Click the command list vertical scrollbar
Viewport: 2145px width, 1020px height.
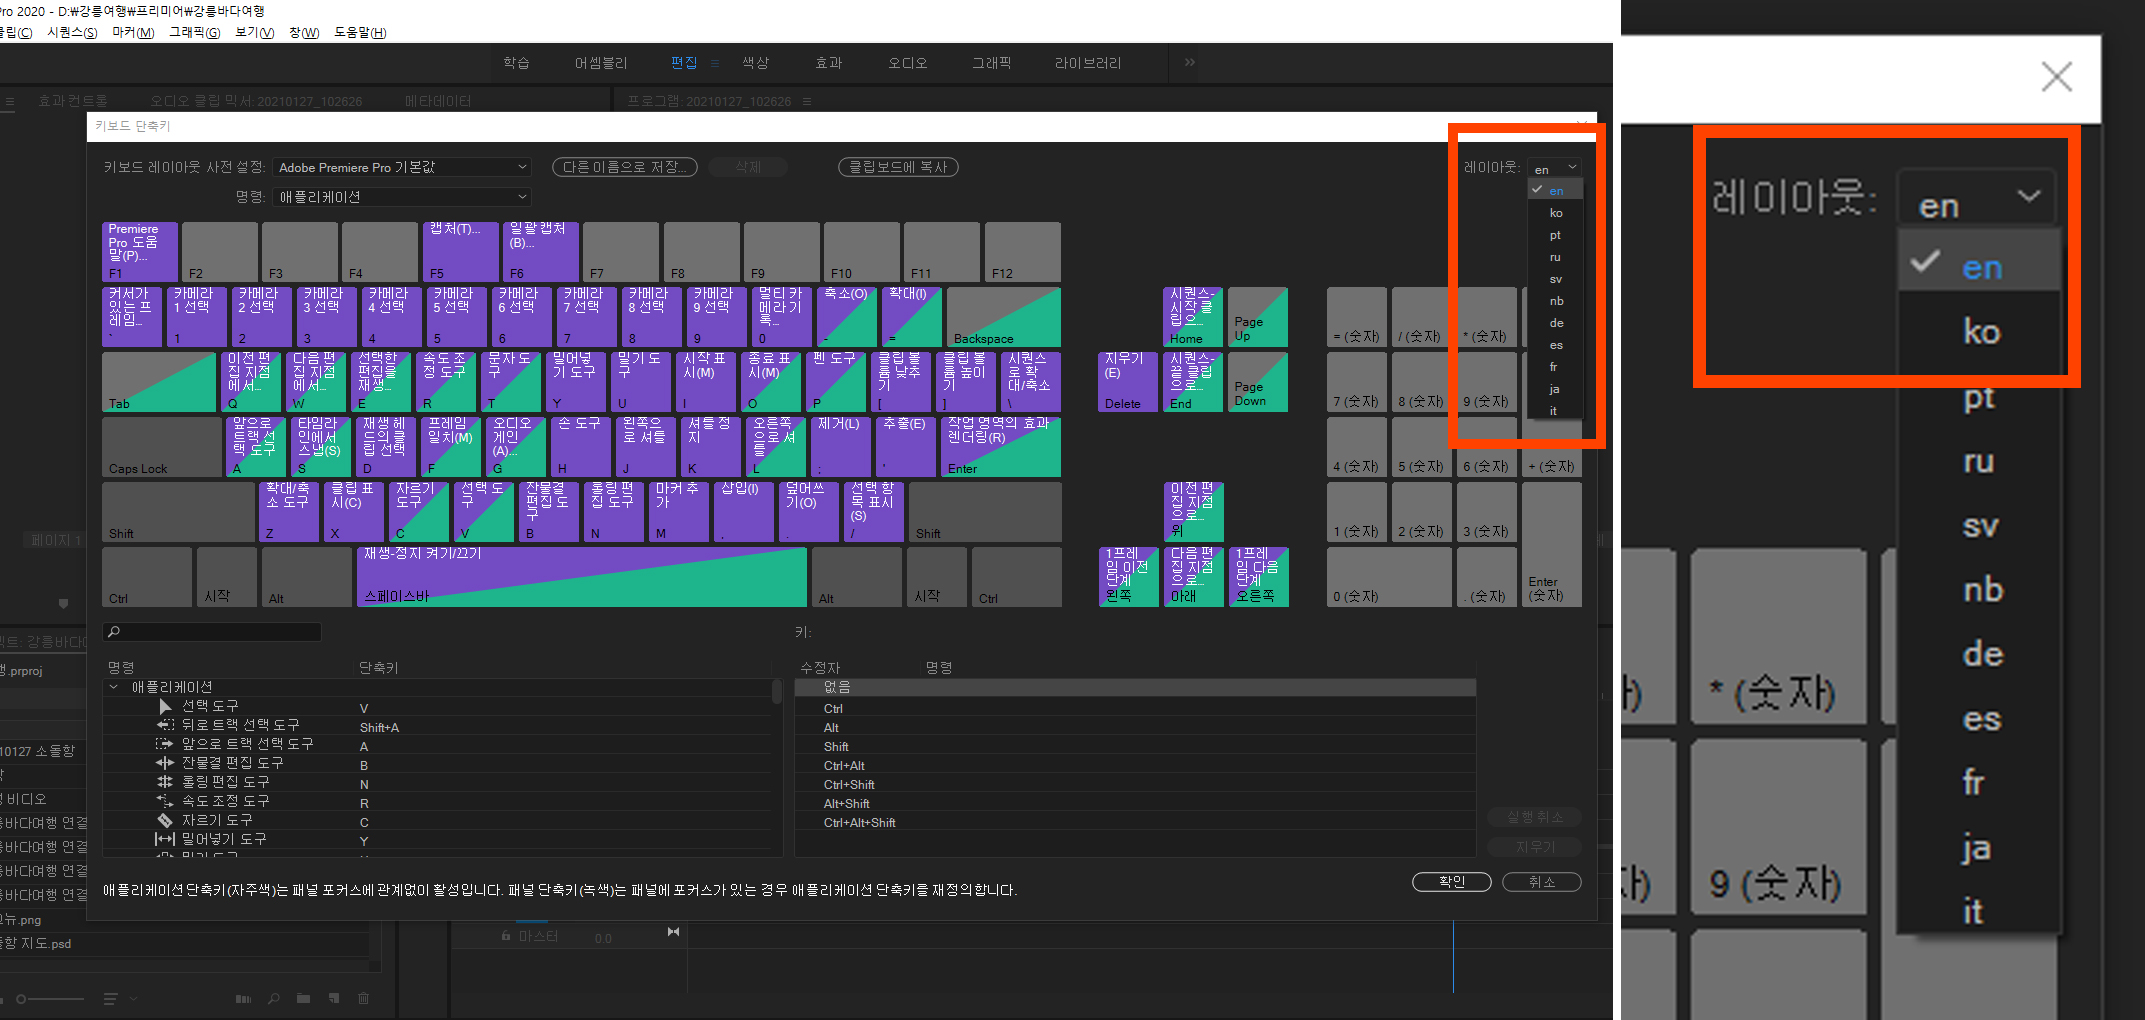[777, 692]
